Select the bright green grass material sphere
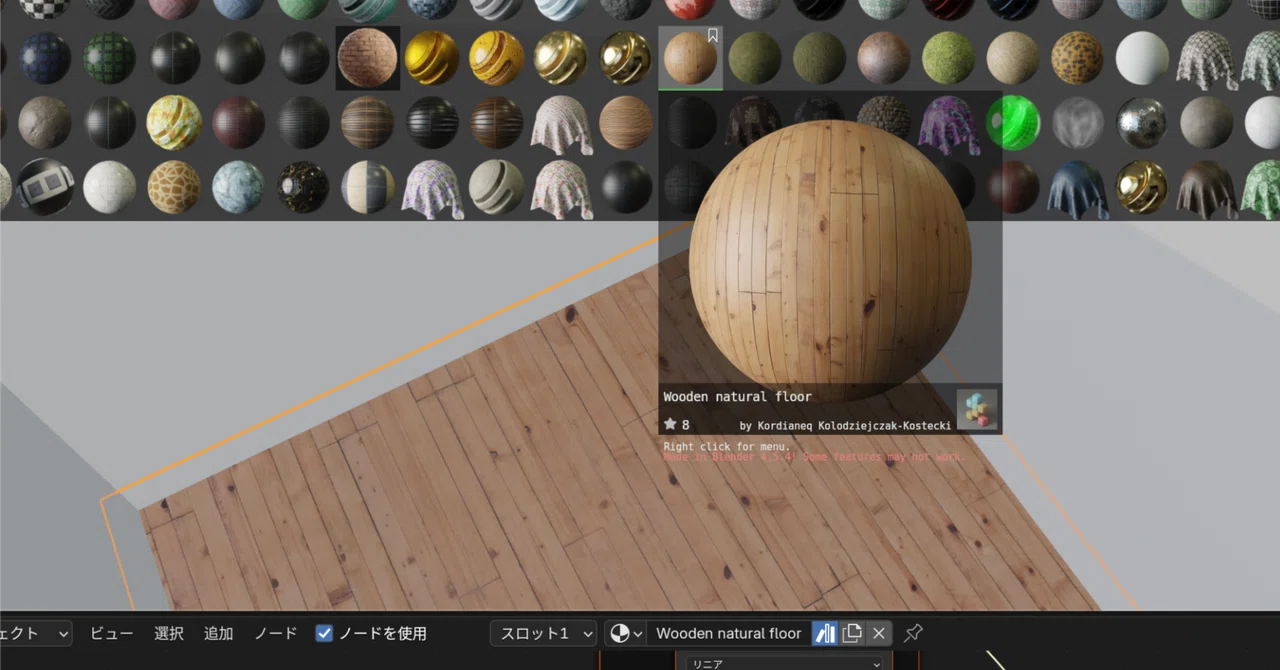 pos(948,58)
